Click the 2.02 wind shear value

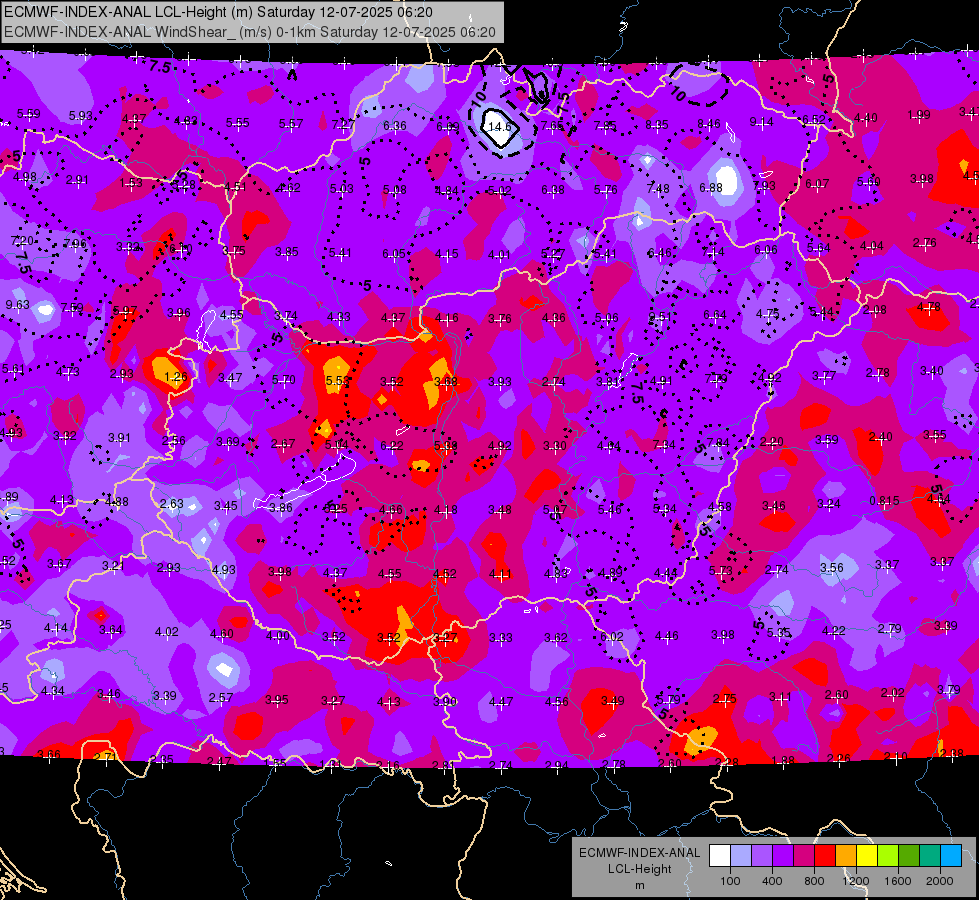point(893,693)
